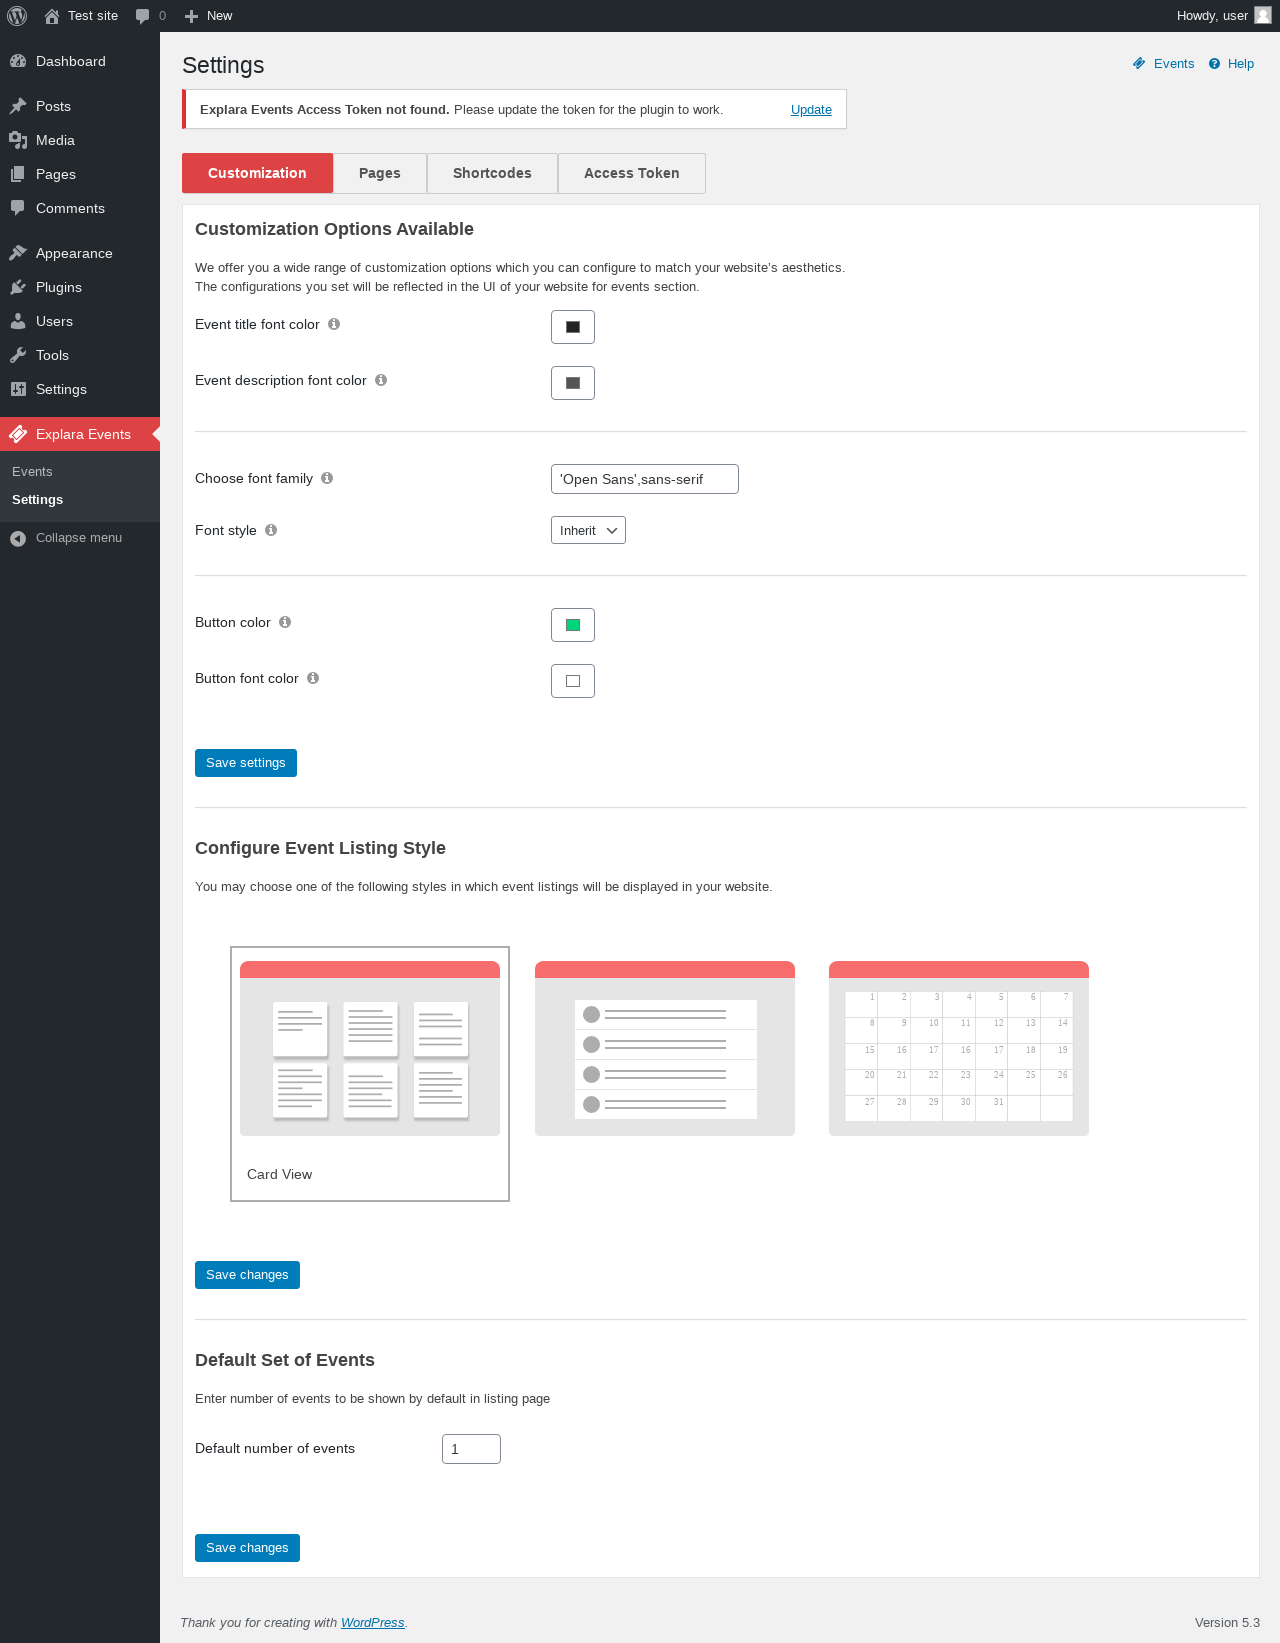The image size is (1280, 1643).
Task: Click the question mark Help icon
Action: point(1214,63)
